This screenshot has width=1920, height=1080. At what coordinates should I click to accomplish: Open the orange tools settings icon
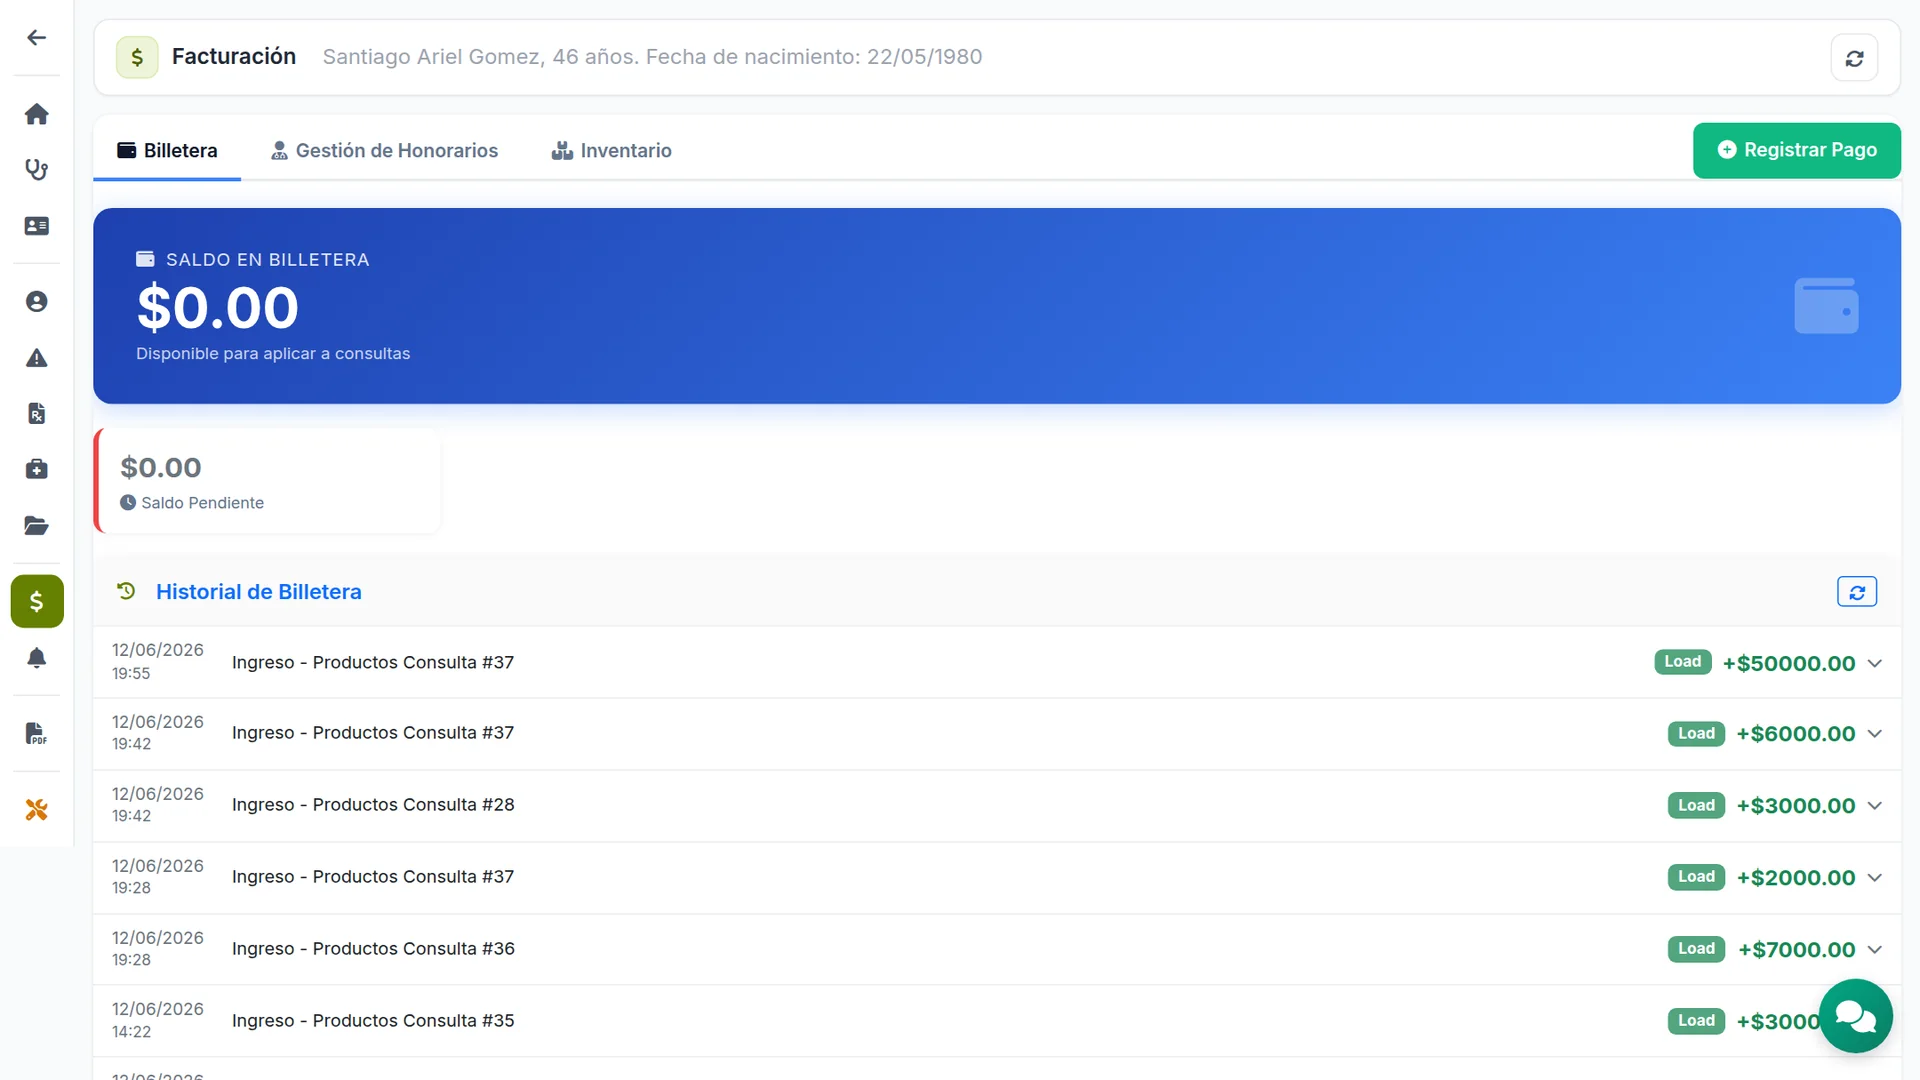[x=36, y=809]
